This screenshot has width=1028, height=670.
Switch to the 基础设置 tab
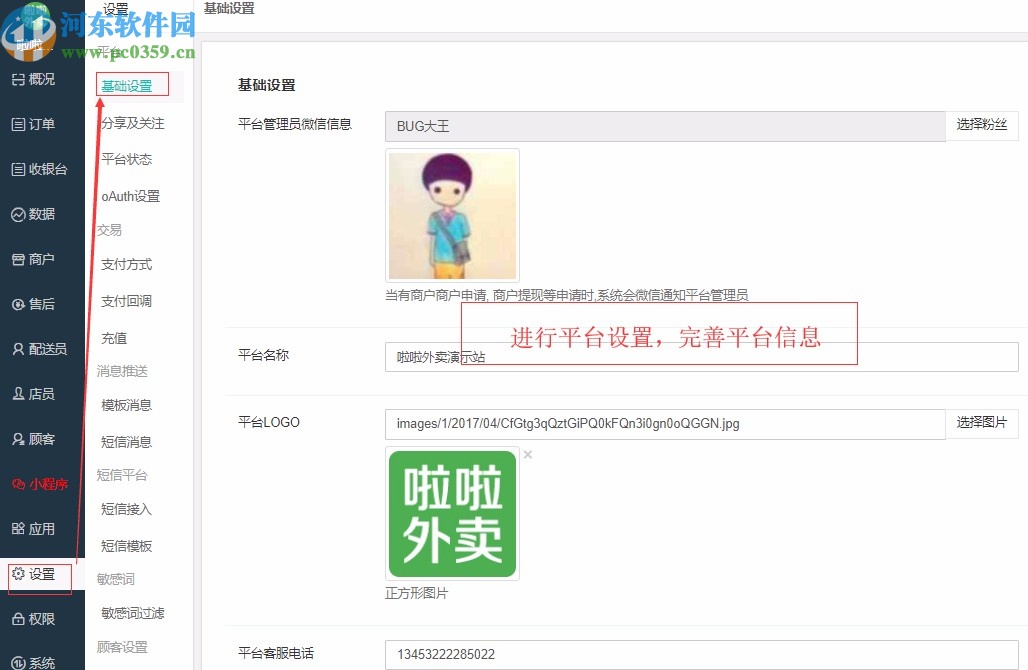(131, 85)
